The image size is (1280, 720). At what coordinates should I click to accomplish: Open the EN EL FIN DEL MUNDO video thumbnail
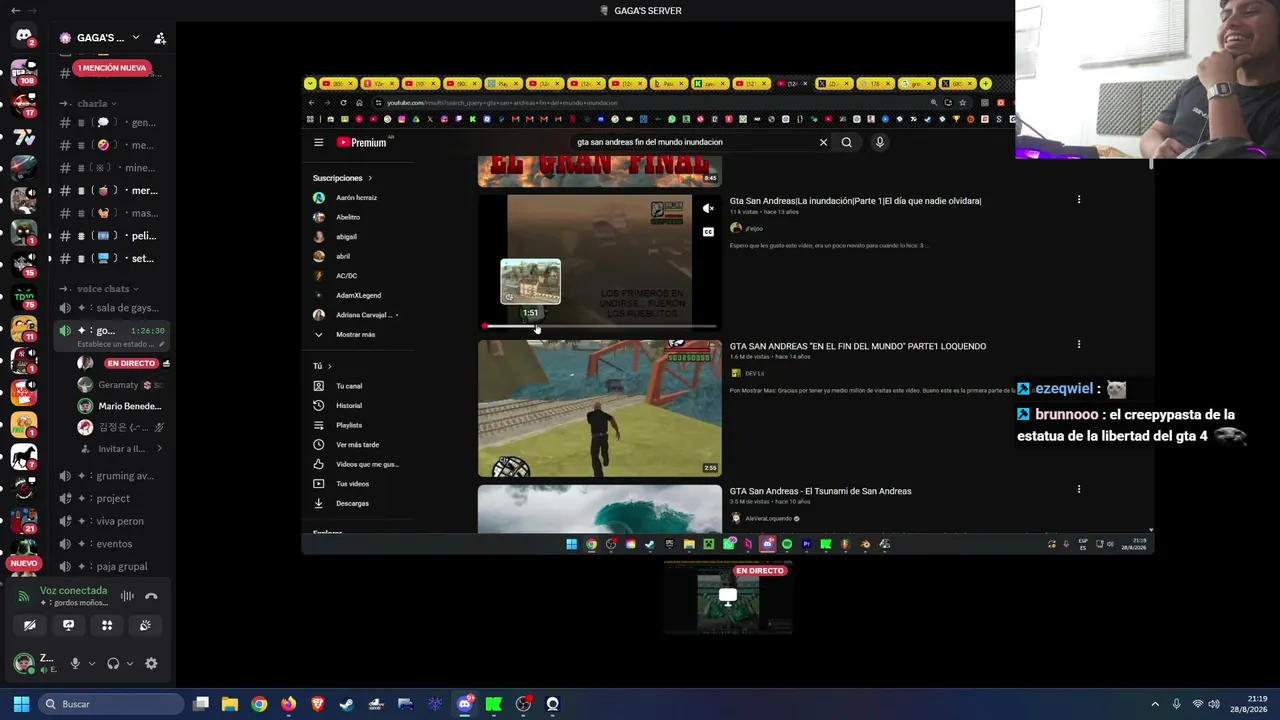point(599,408)
